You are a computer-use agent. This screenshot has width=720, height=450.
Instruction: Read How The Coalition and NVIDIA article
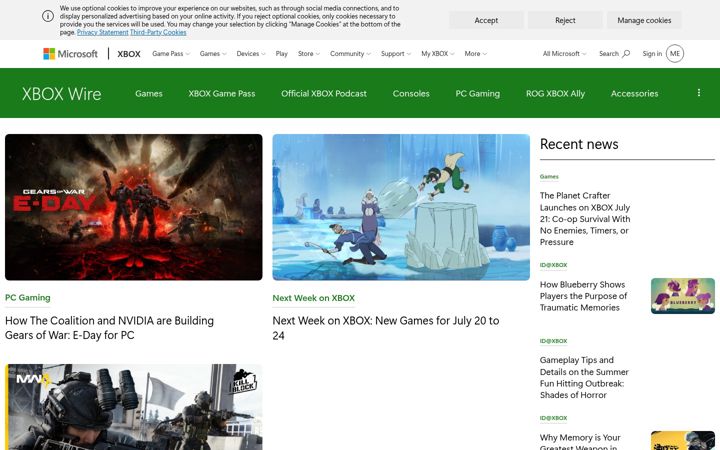pyautogui.click(x=109, y=328)
